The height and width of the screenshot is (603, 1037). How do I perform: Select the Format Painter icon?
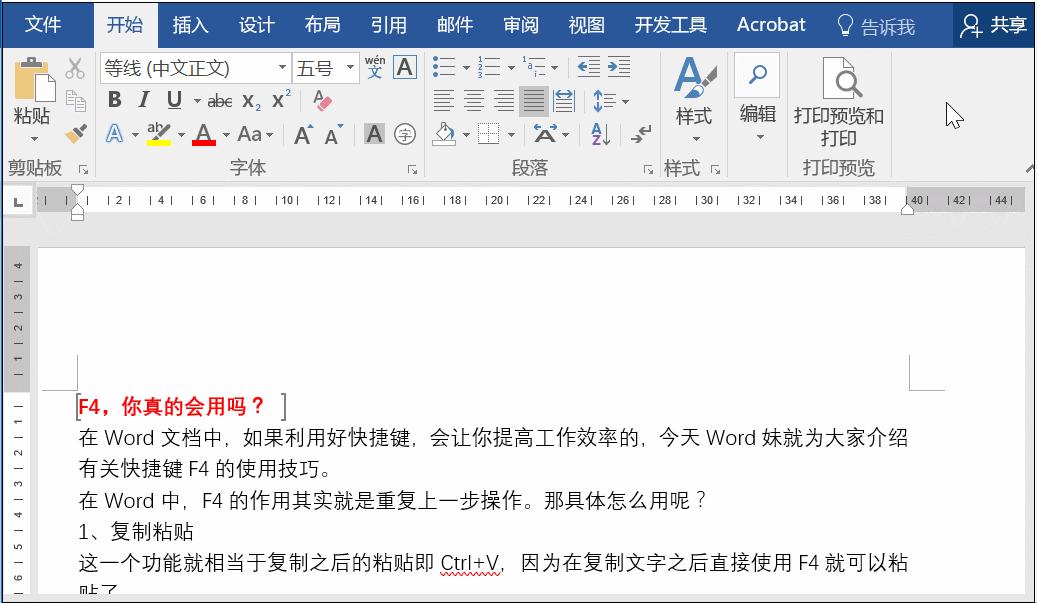tap(74, 130)
